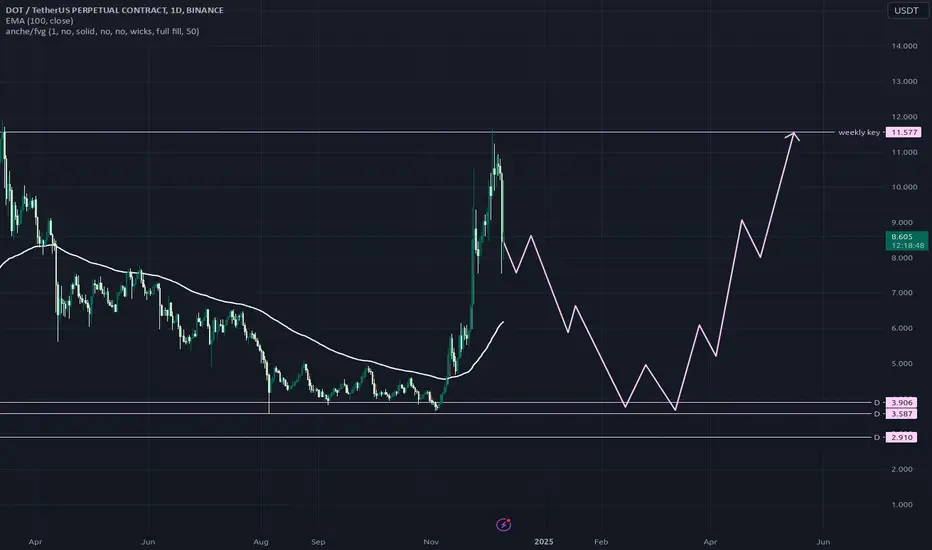The image size is (932, 550).
Task: Select the EMA (100, close) indicator label
Action: tap(39, 21)
